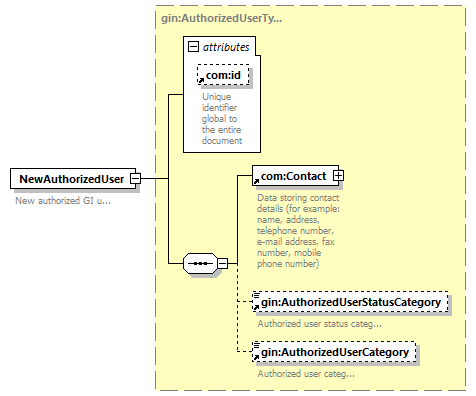
Task: Collapse the attributes box
Action: pos(193,47)
